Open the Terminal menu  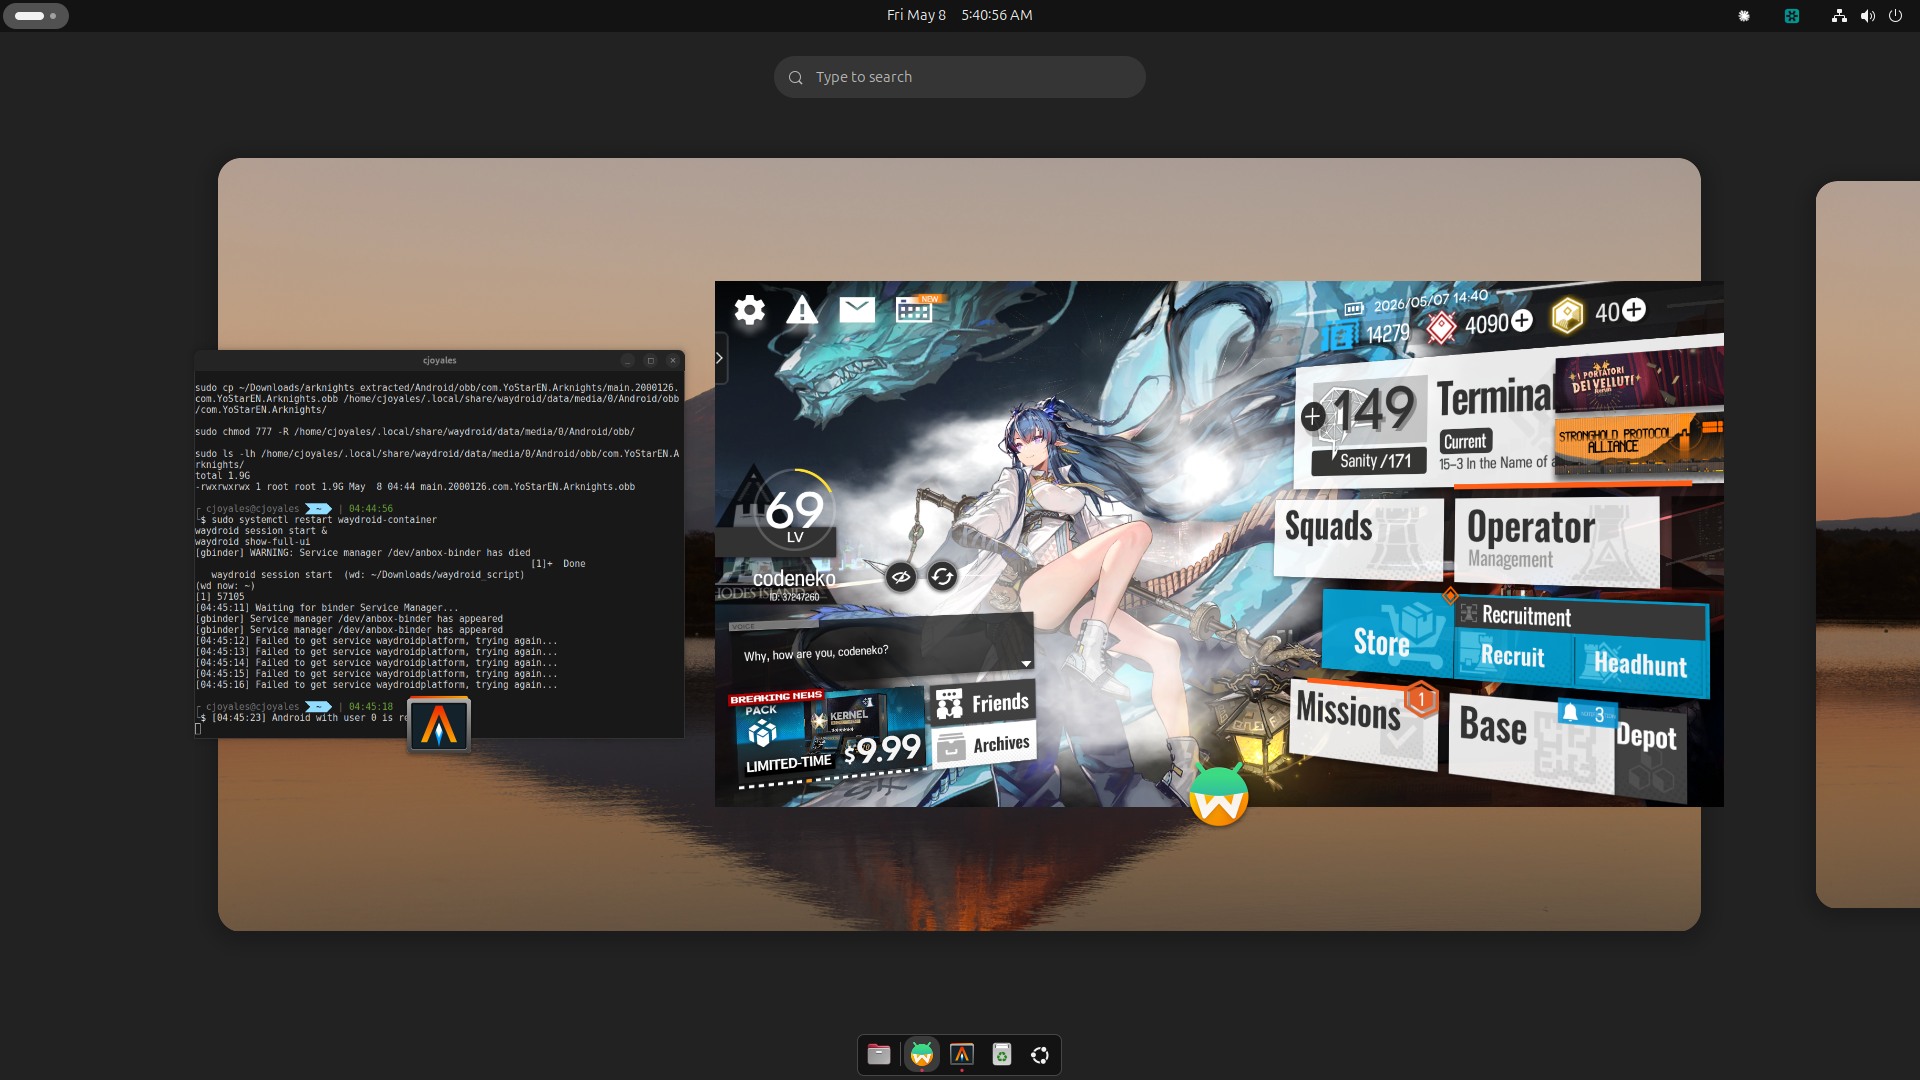click(x=1494, y=397)
